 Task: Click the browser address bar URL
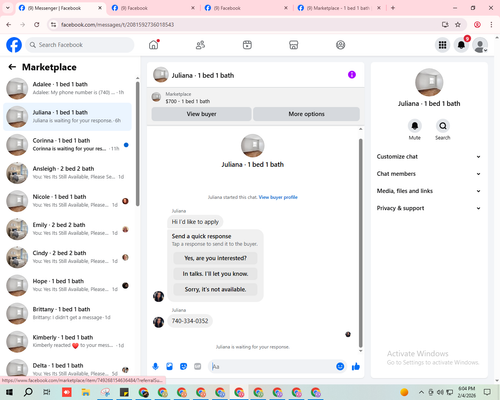[x=117, y=25]
